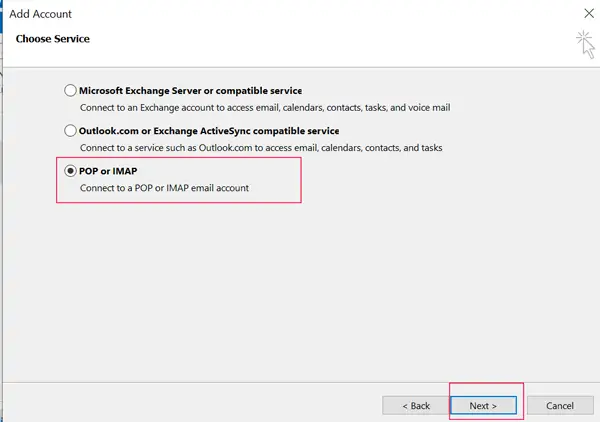Cancel the Add Account wizard
The image size is (600, 422).
pyautogui.click(x=559, y=405)
